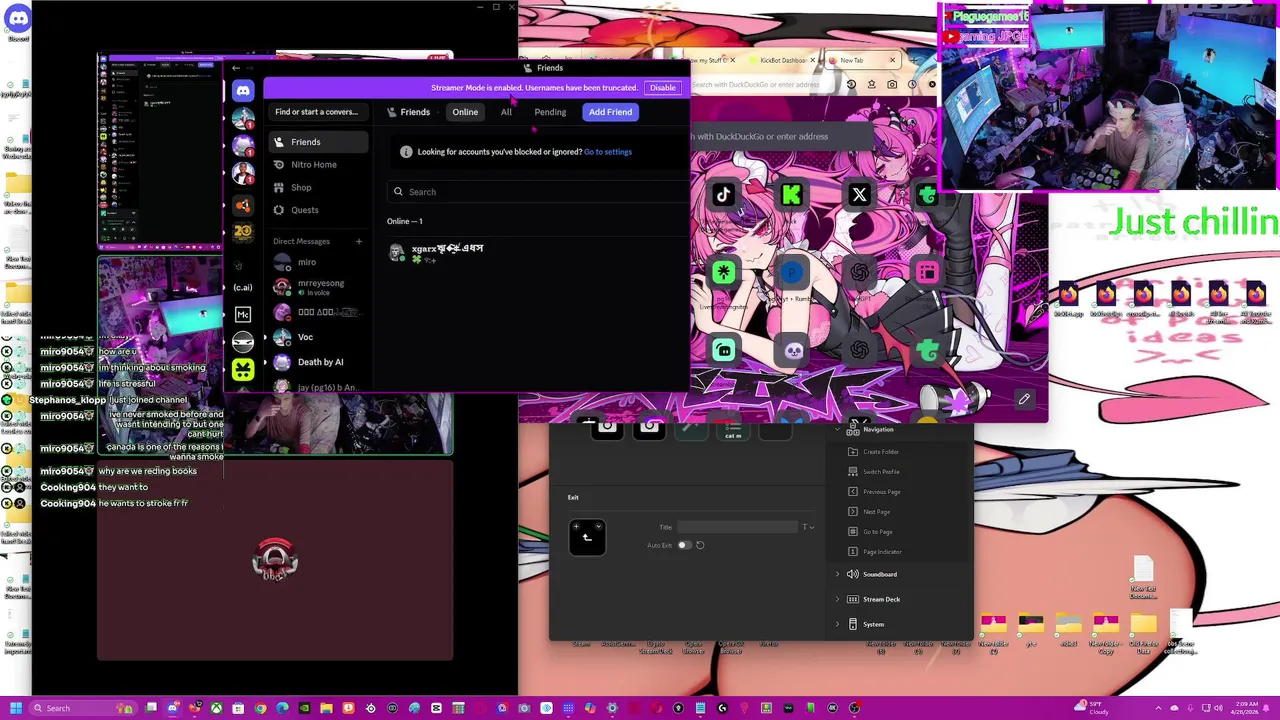The image size is (1280, 720).
Task: Click the Discord back arrow
Action: point(235,68)
